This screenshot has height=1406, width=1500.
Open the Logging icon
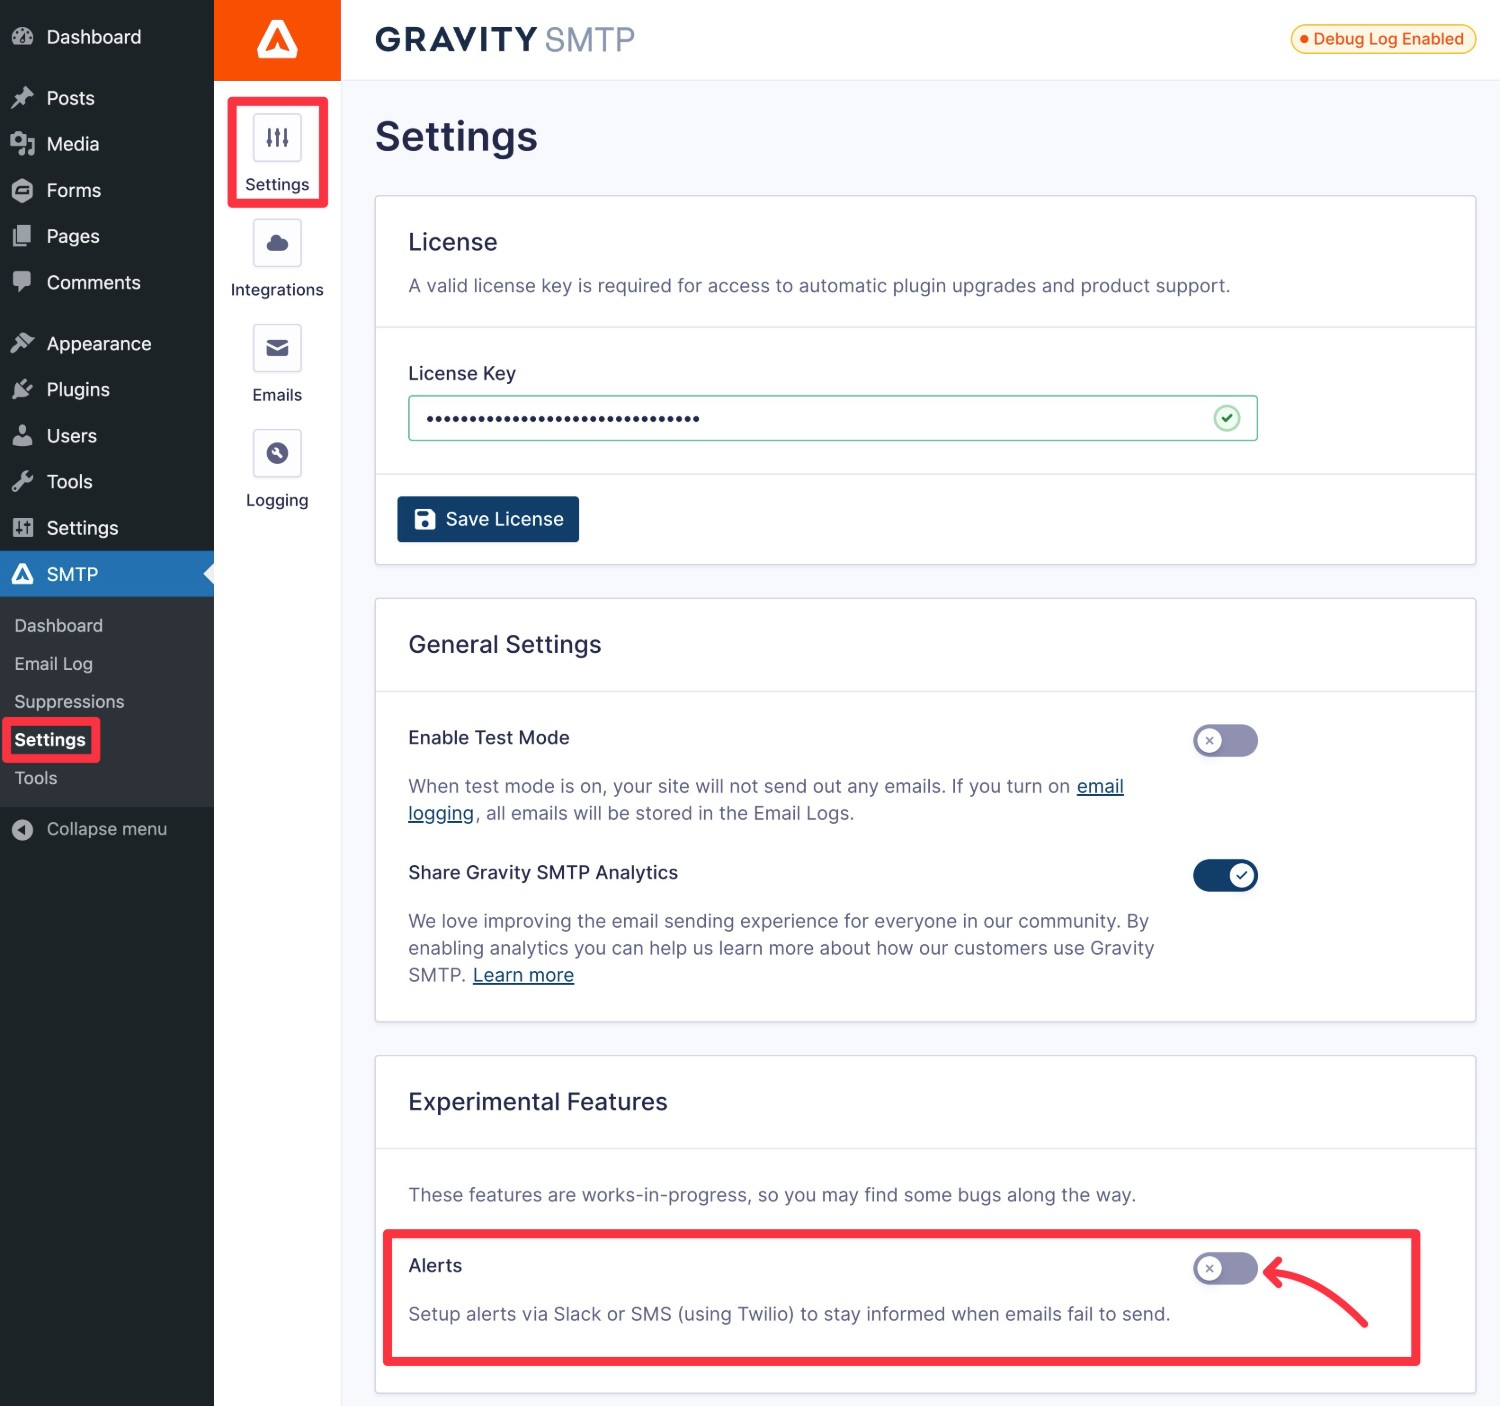pyautogui.click(x=277, y=453)
